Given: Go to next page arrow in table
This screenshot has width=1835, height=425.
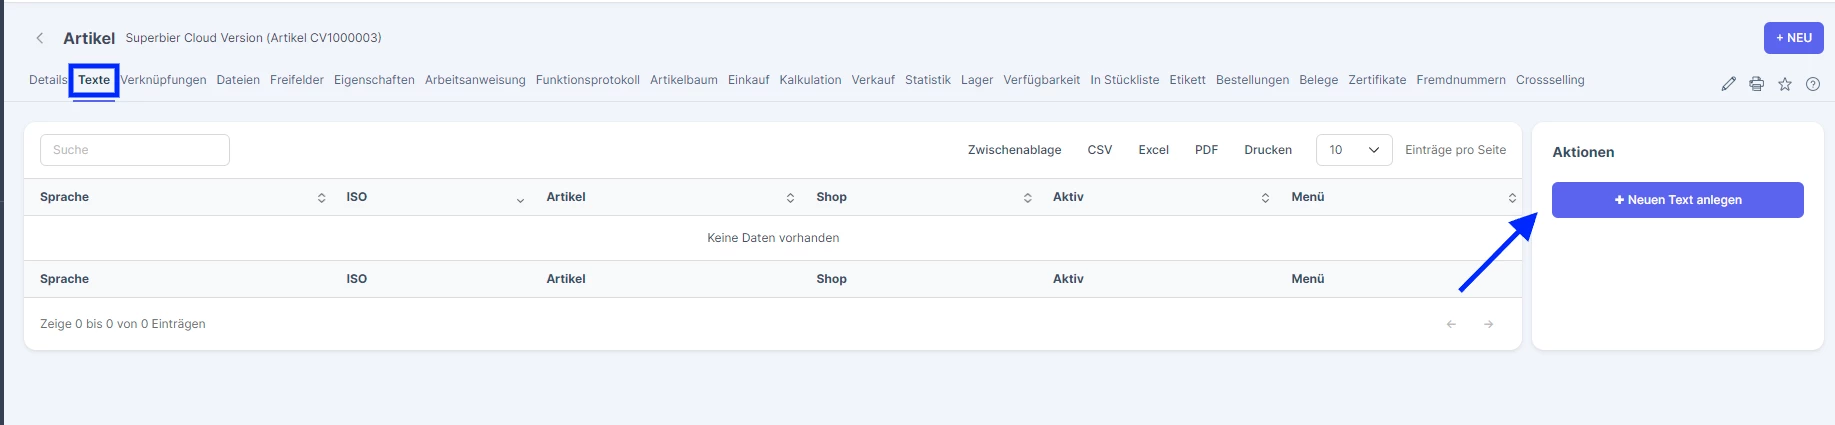Looking at the screenshot, I should [x=1488, y=324].
